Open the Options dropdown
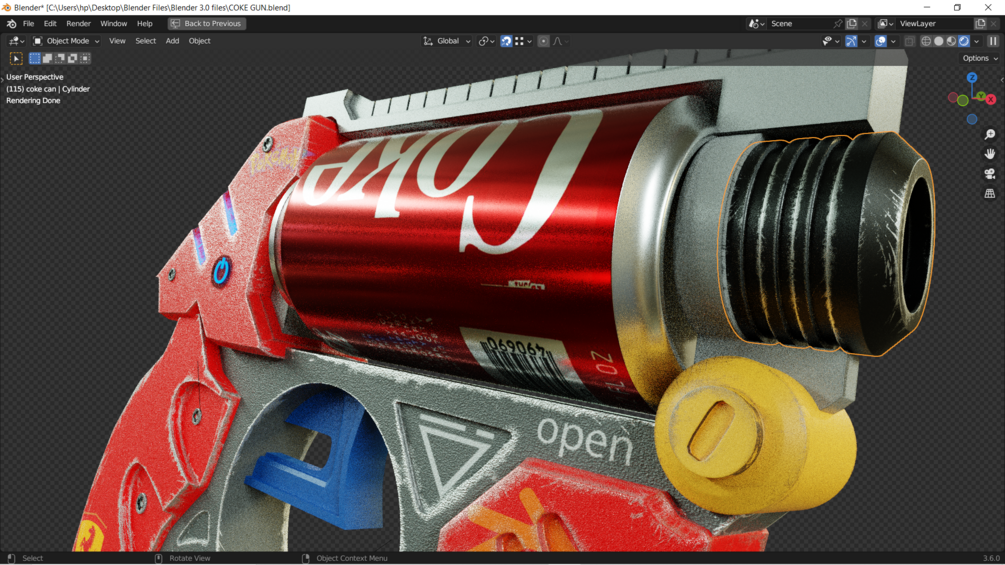 pyautogui.click(x=980, y=58)
